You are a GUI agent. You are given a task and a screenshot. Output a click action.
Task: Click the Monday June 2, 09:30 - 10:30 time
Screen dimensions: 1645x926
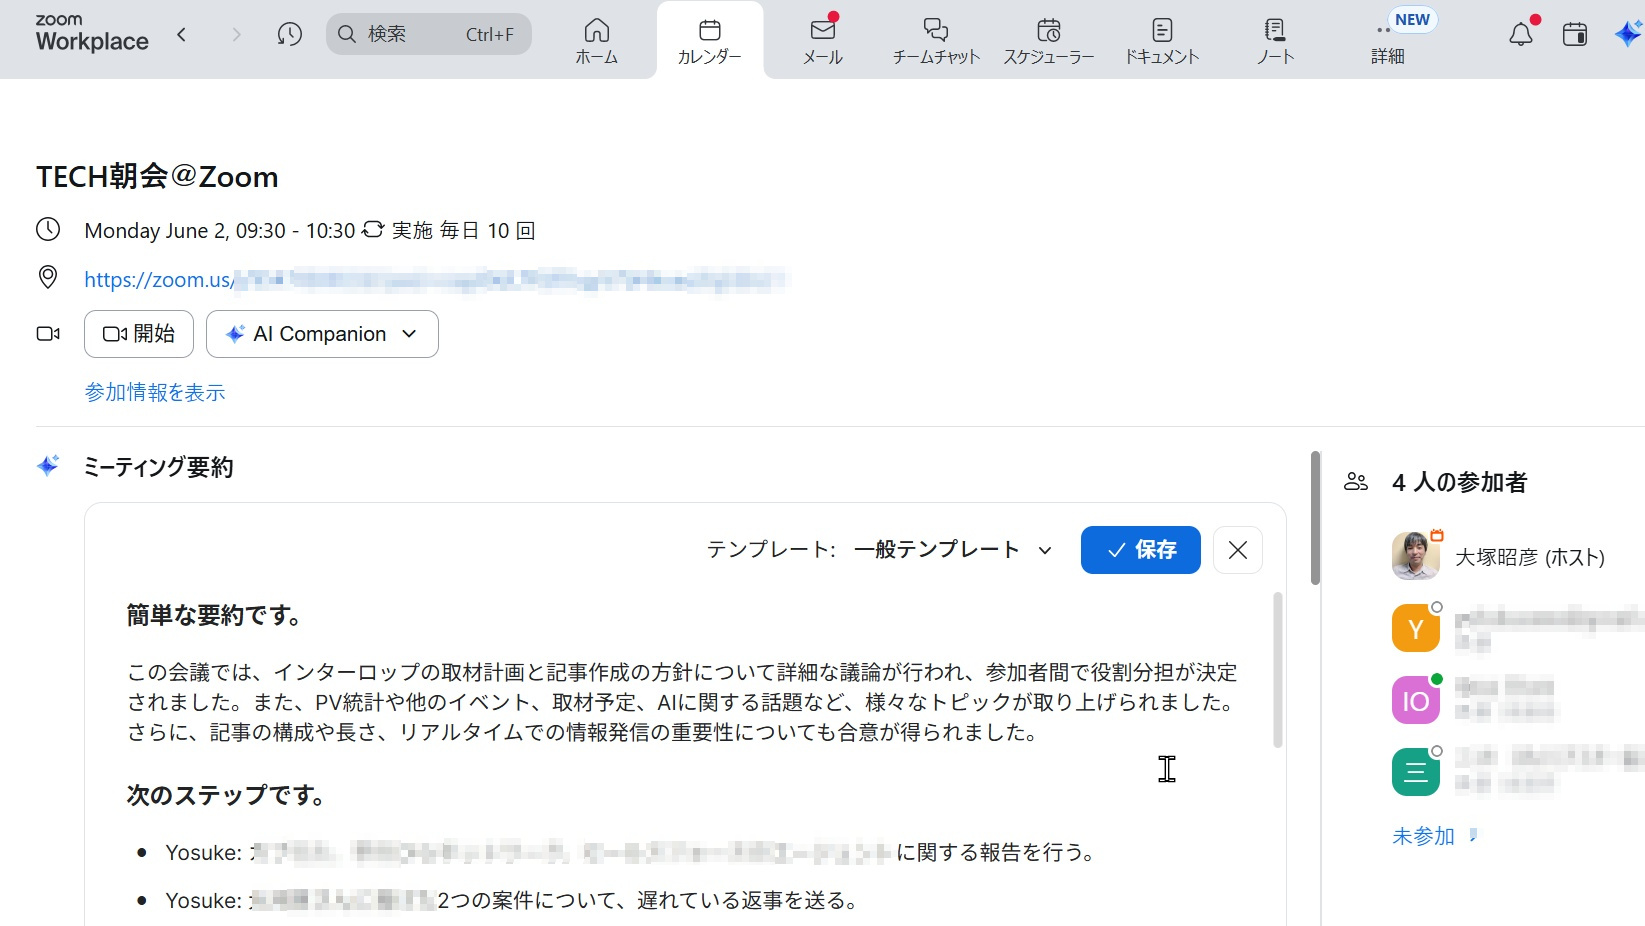(220, 231)
